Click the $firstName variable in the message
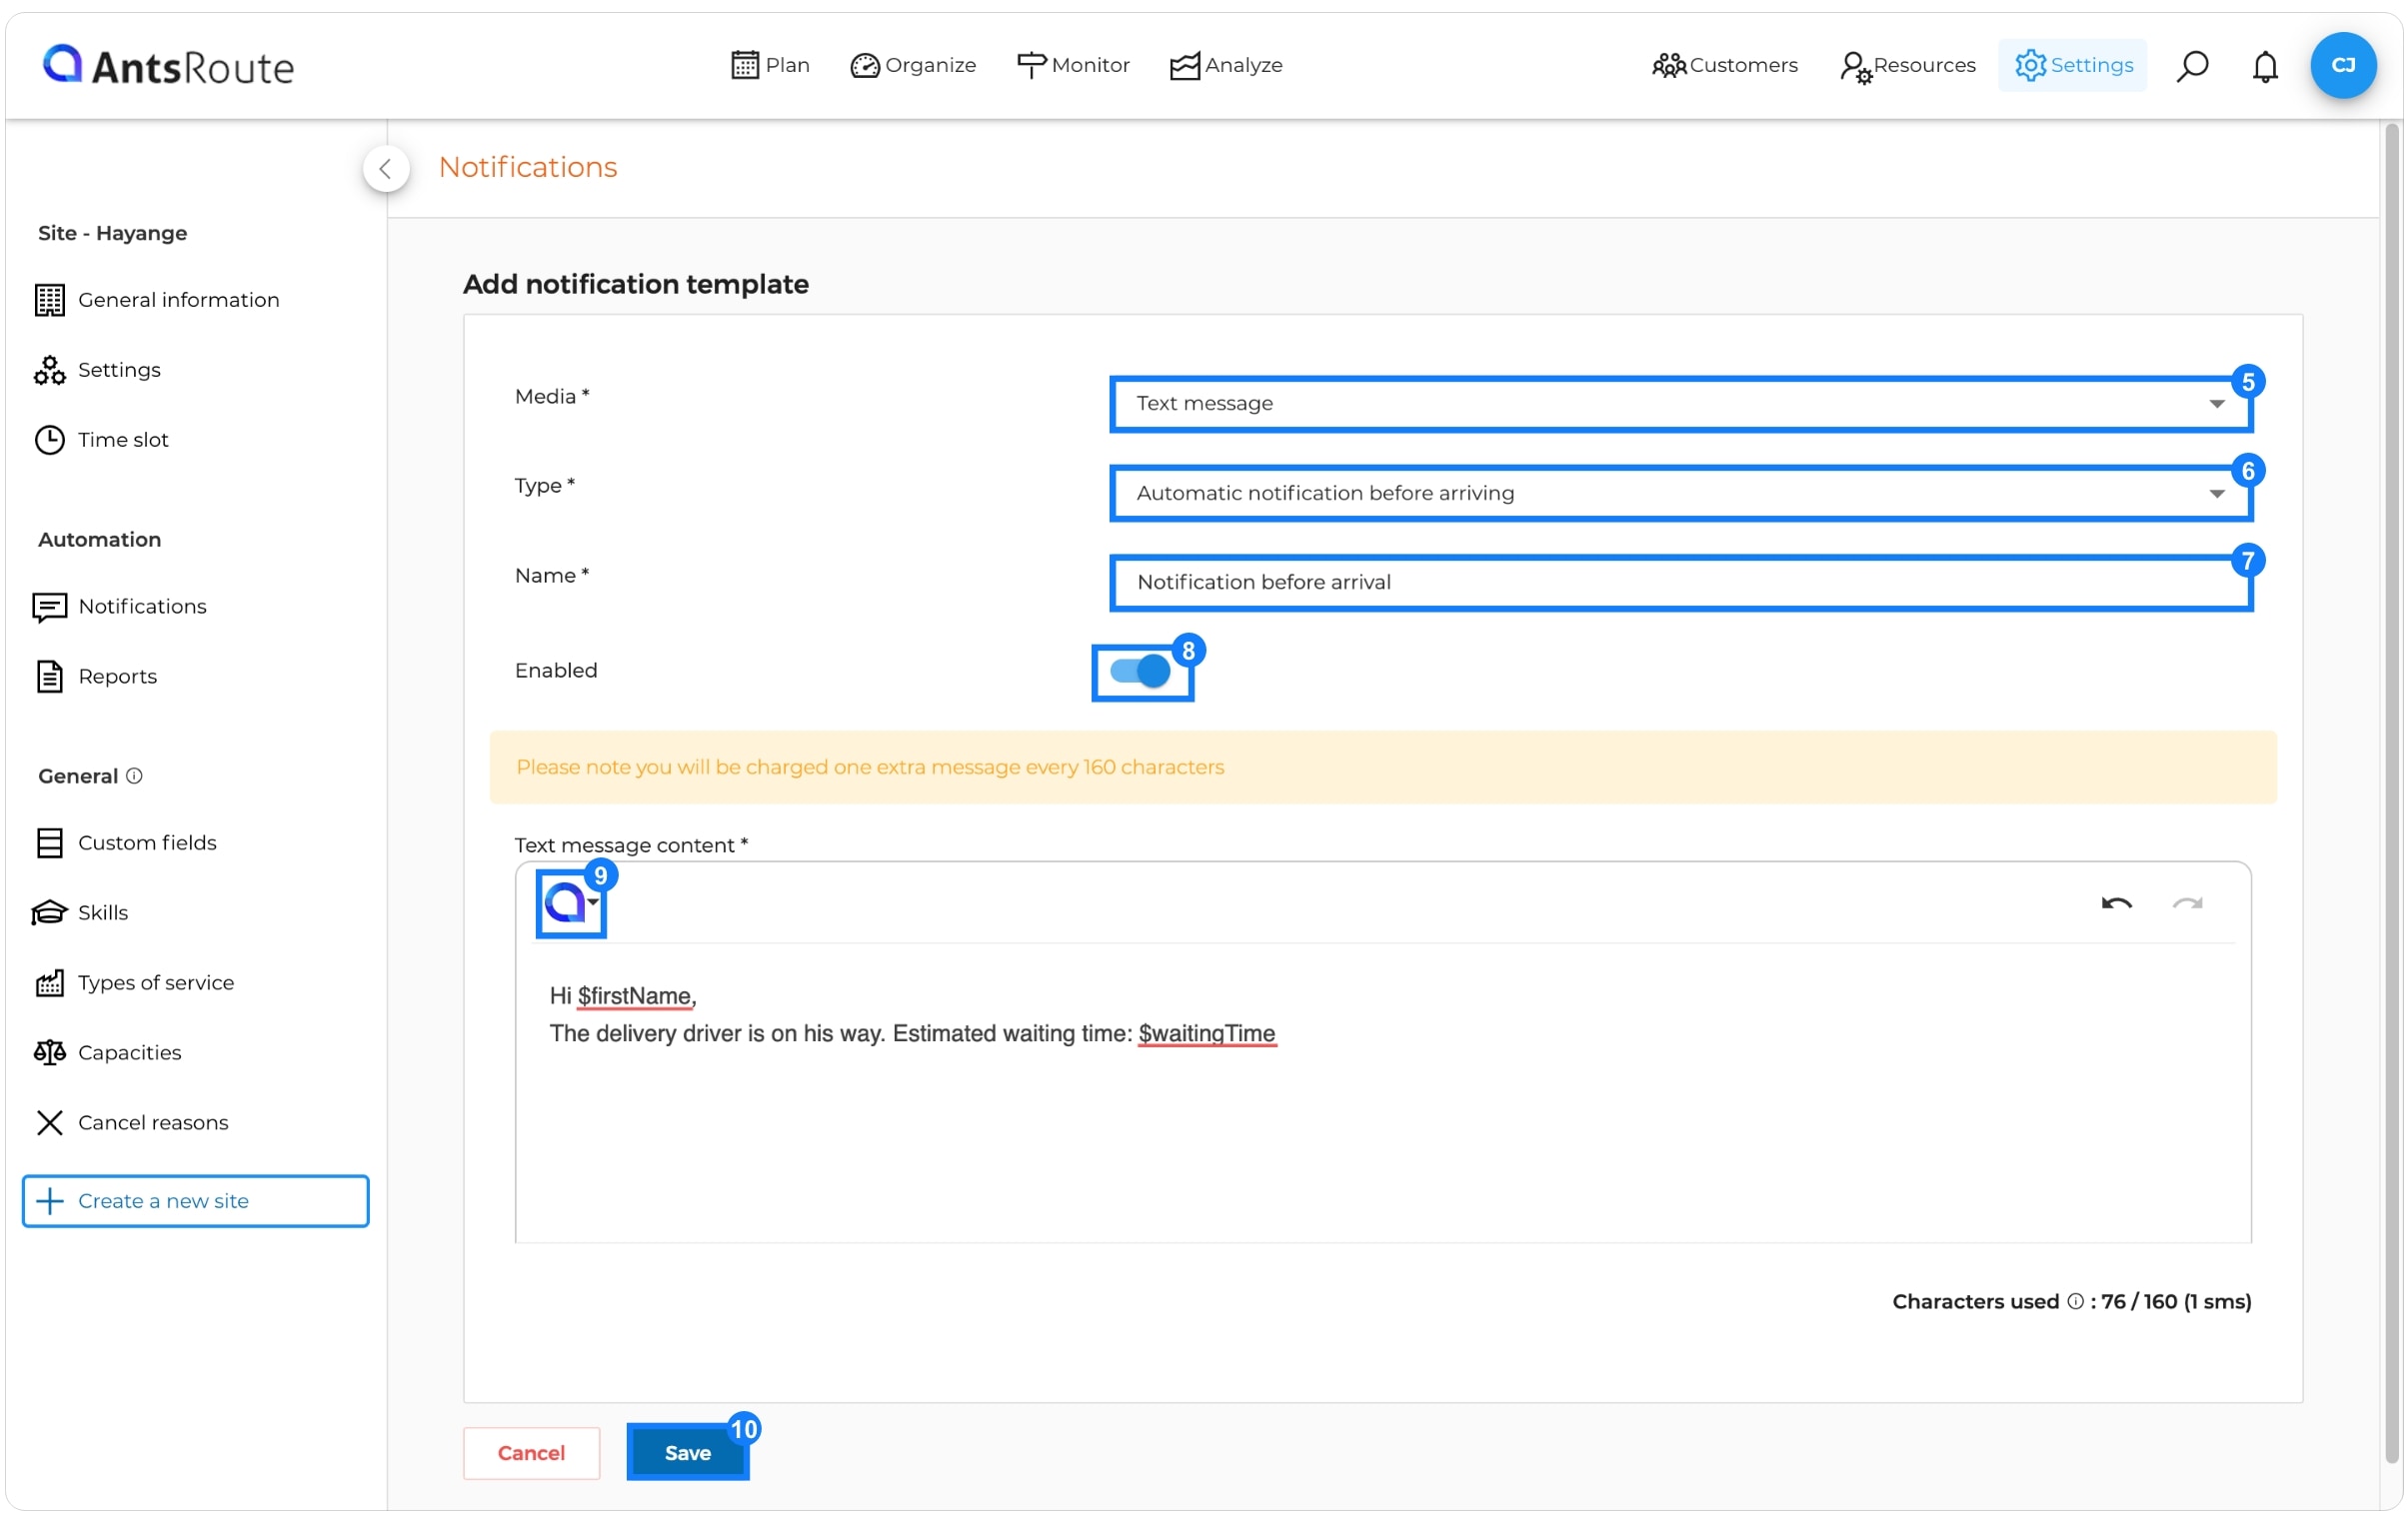Image resolution: width=2408 pixels, height=1522 pixels. click(634, 997)
